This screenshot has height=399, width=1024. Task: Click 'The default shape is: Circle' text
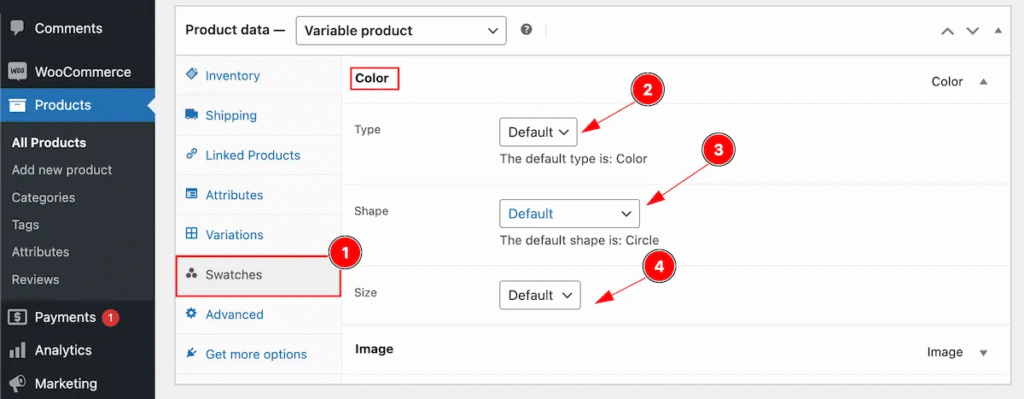pyautogui.click(x=579, y=240)
